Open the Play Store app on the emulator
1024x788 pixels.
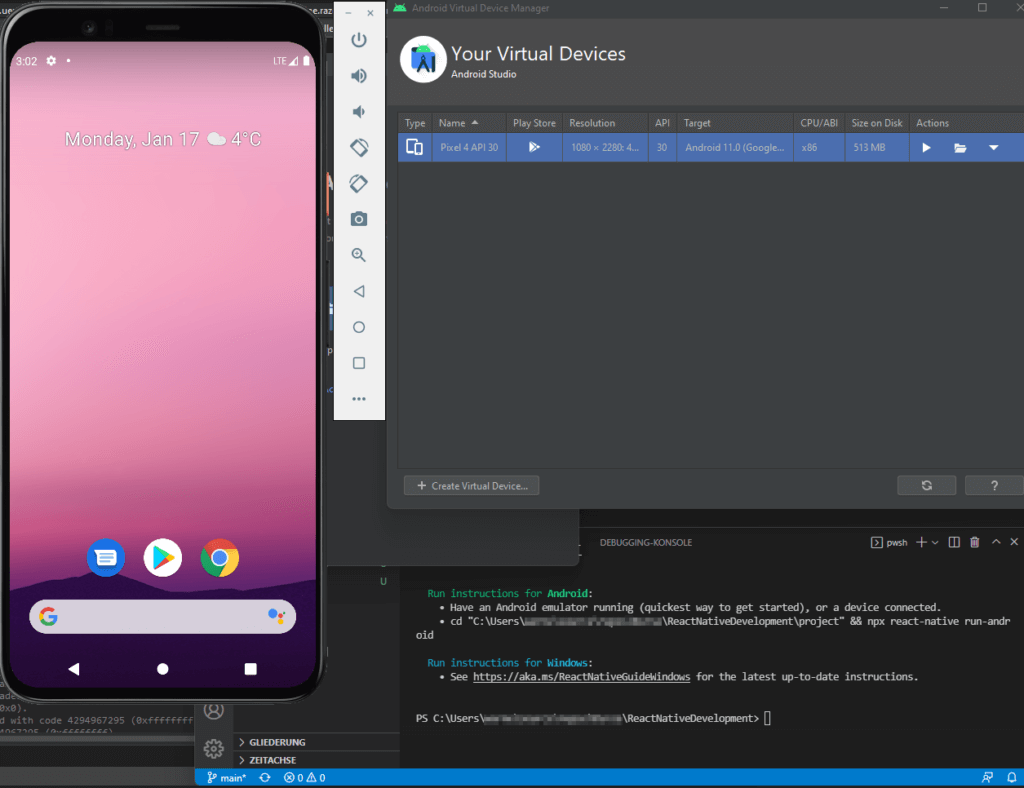162,558
